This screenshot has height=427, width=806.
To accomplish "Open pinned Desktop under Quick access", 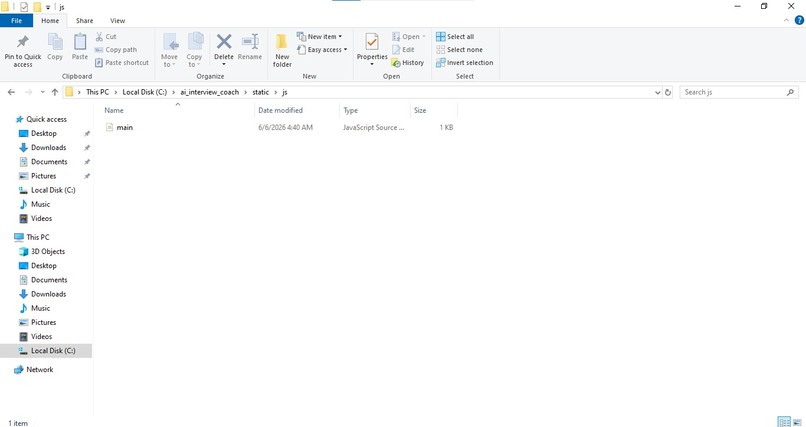I will pos(44,134).
